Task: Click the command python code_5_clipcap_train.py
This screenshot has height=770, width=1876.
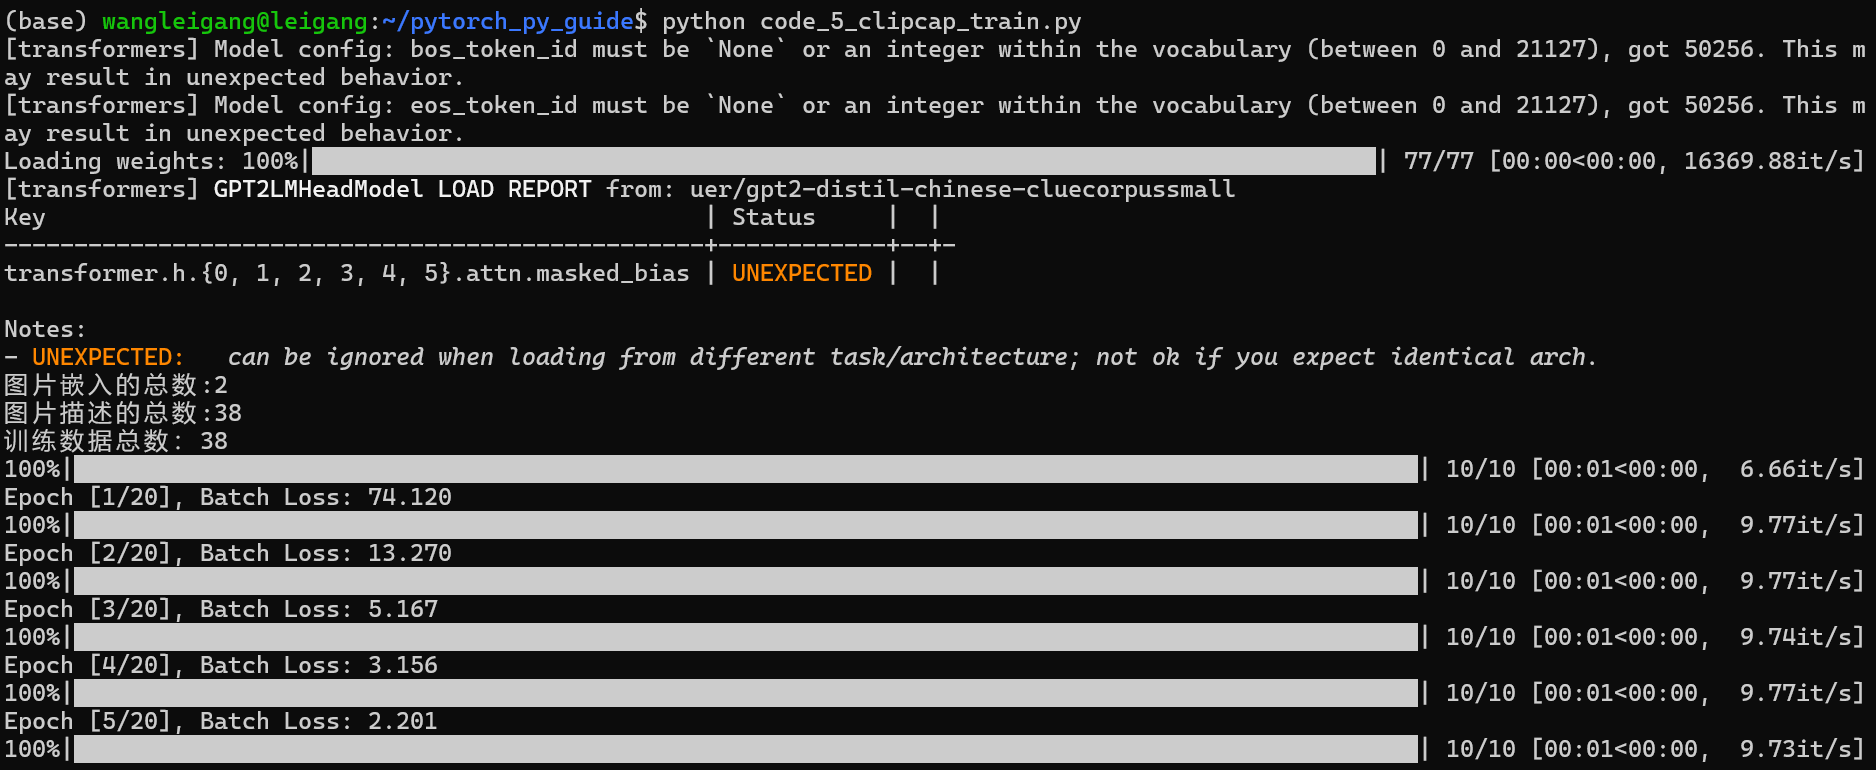Action: pyautogui.click(x=871, y=21)
